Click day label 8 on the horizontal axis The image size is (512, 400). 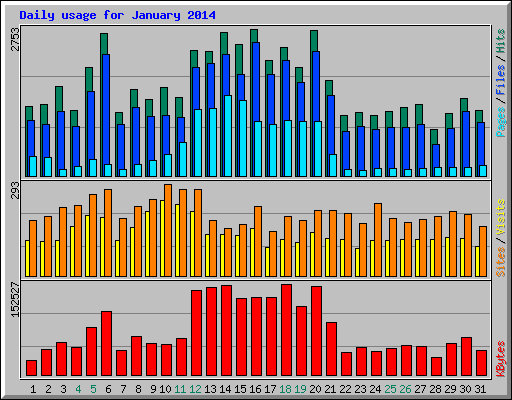[138, 389]
